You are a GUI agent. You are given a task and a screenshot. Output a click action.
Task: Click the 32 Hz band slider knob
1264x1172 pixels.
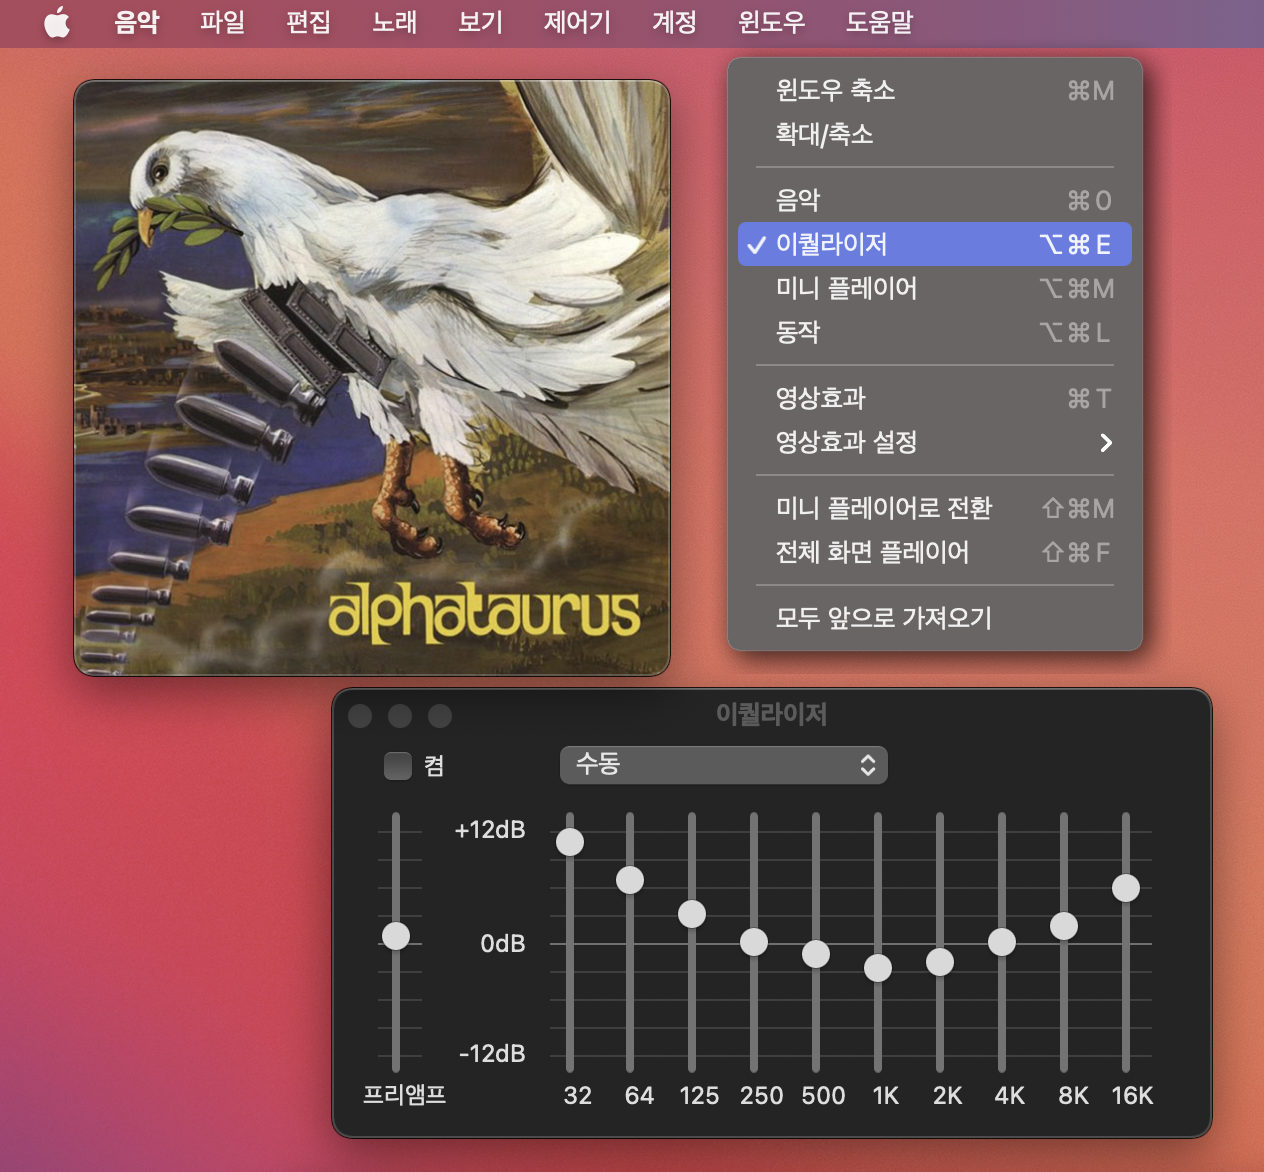coord(570,842)
